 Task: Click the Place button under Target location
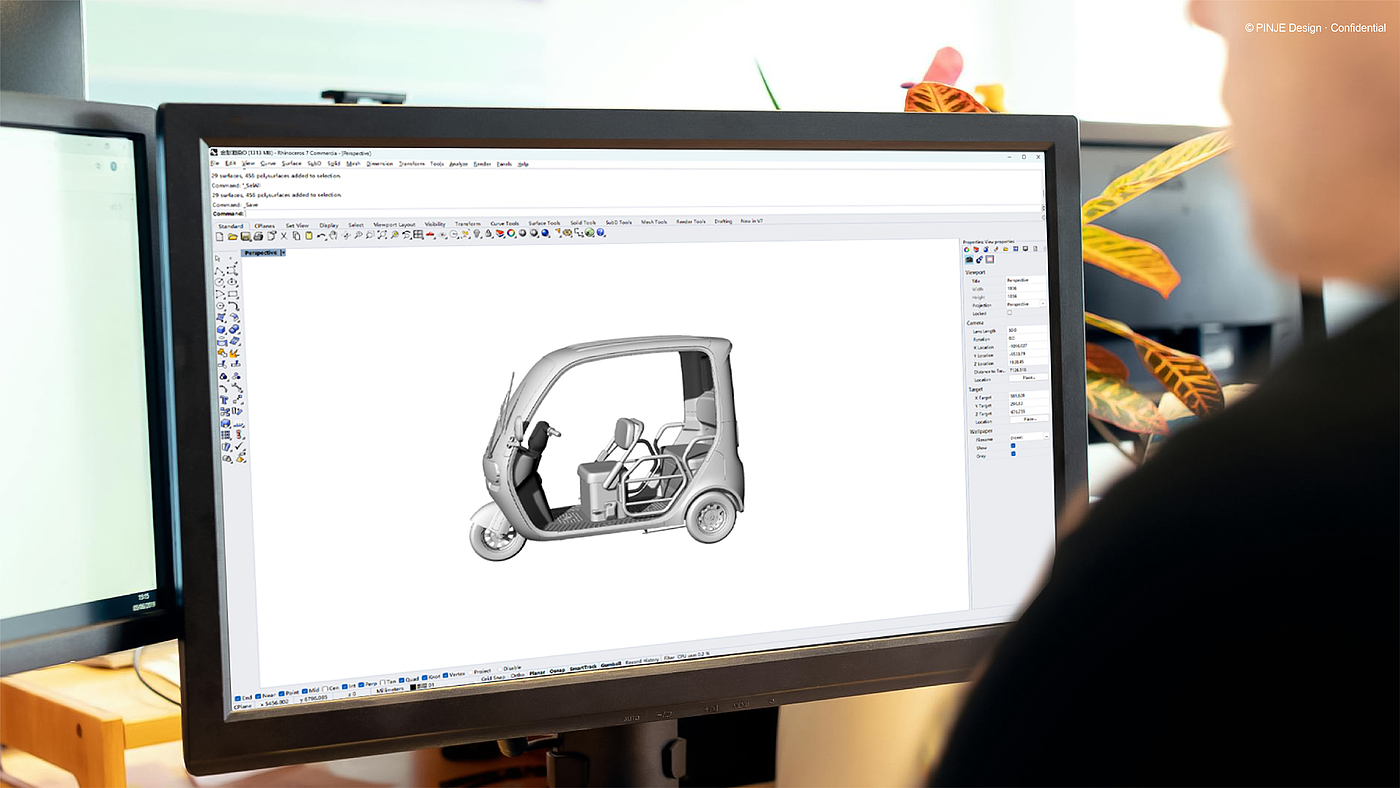[x=1029, y=419]
